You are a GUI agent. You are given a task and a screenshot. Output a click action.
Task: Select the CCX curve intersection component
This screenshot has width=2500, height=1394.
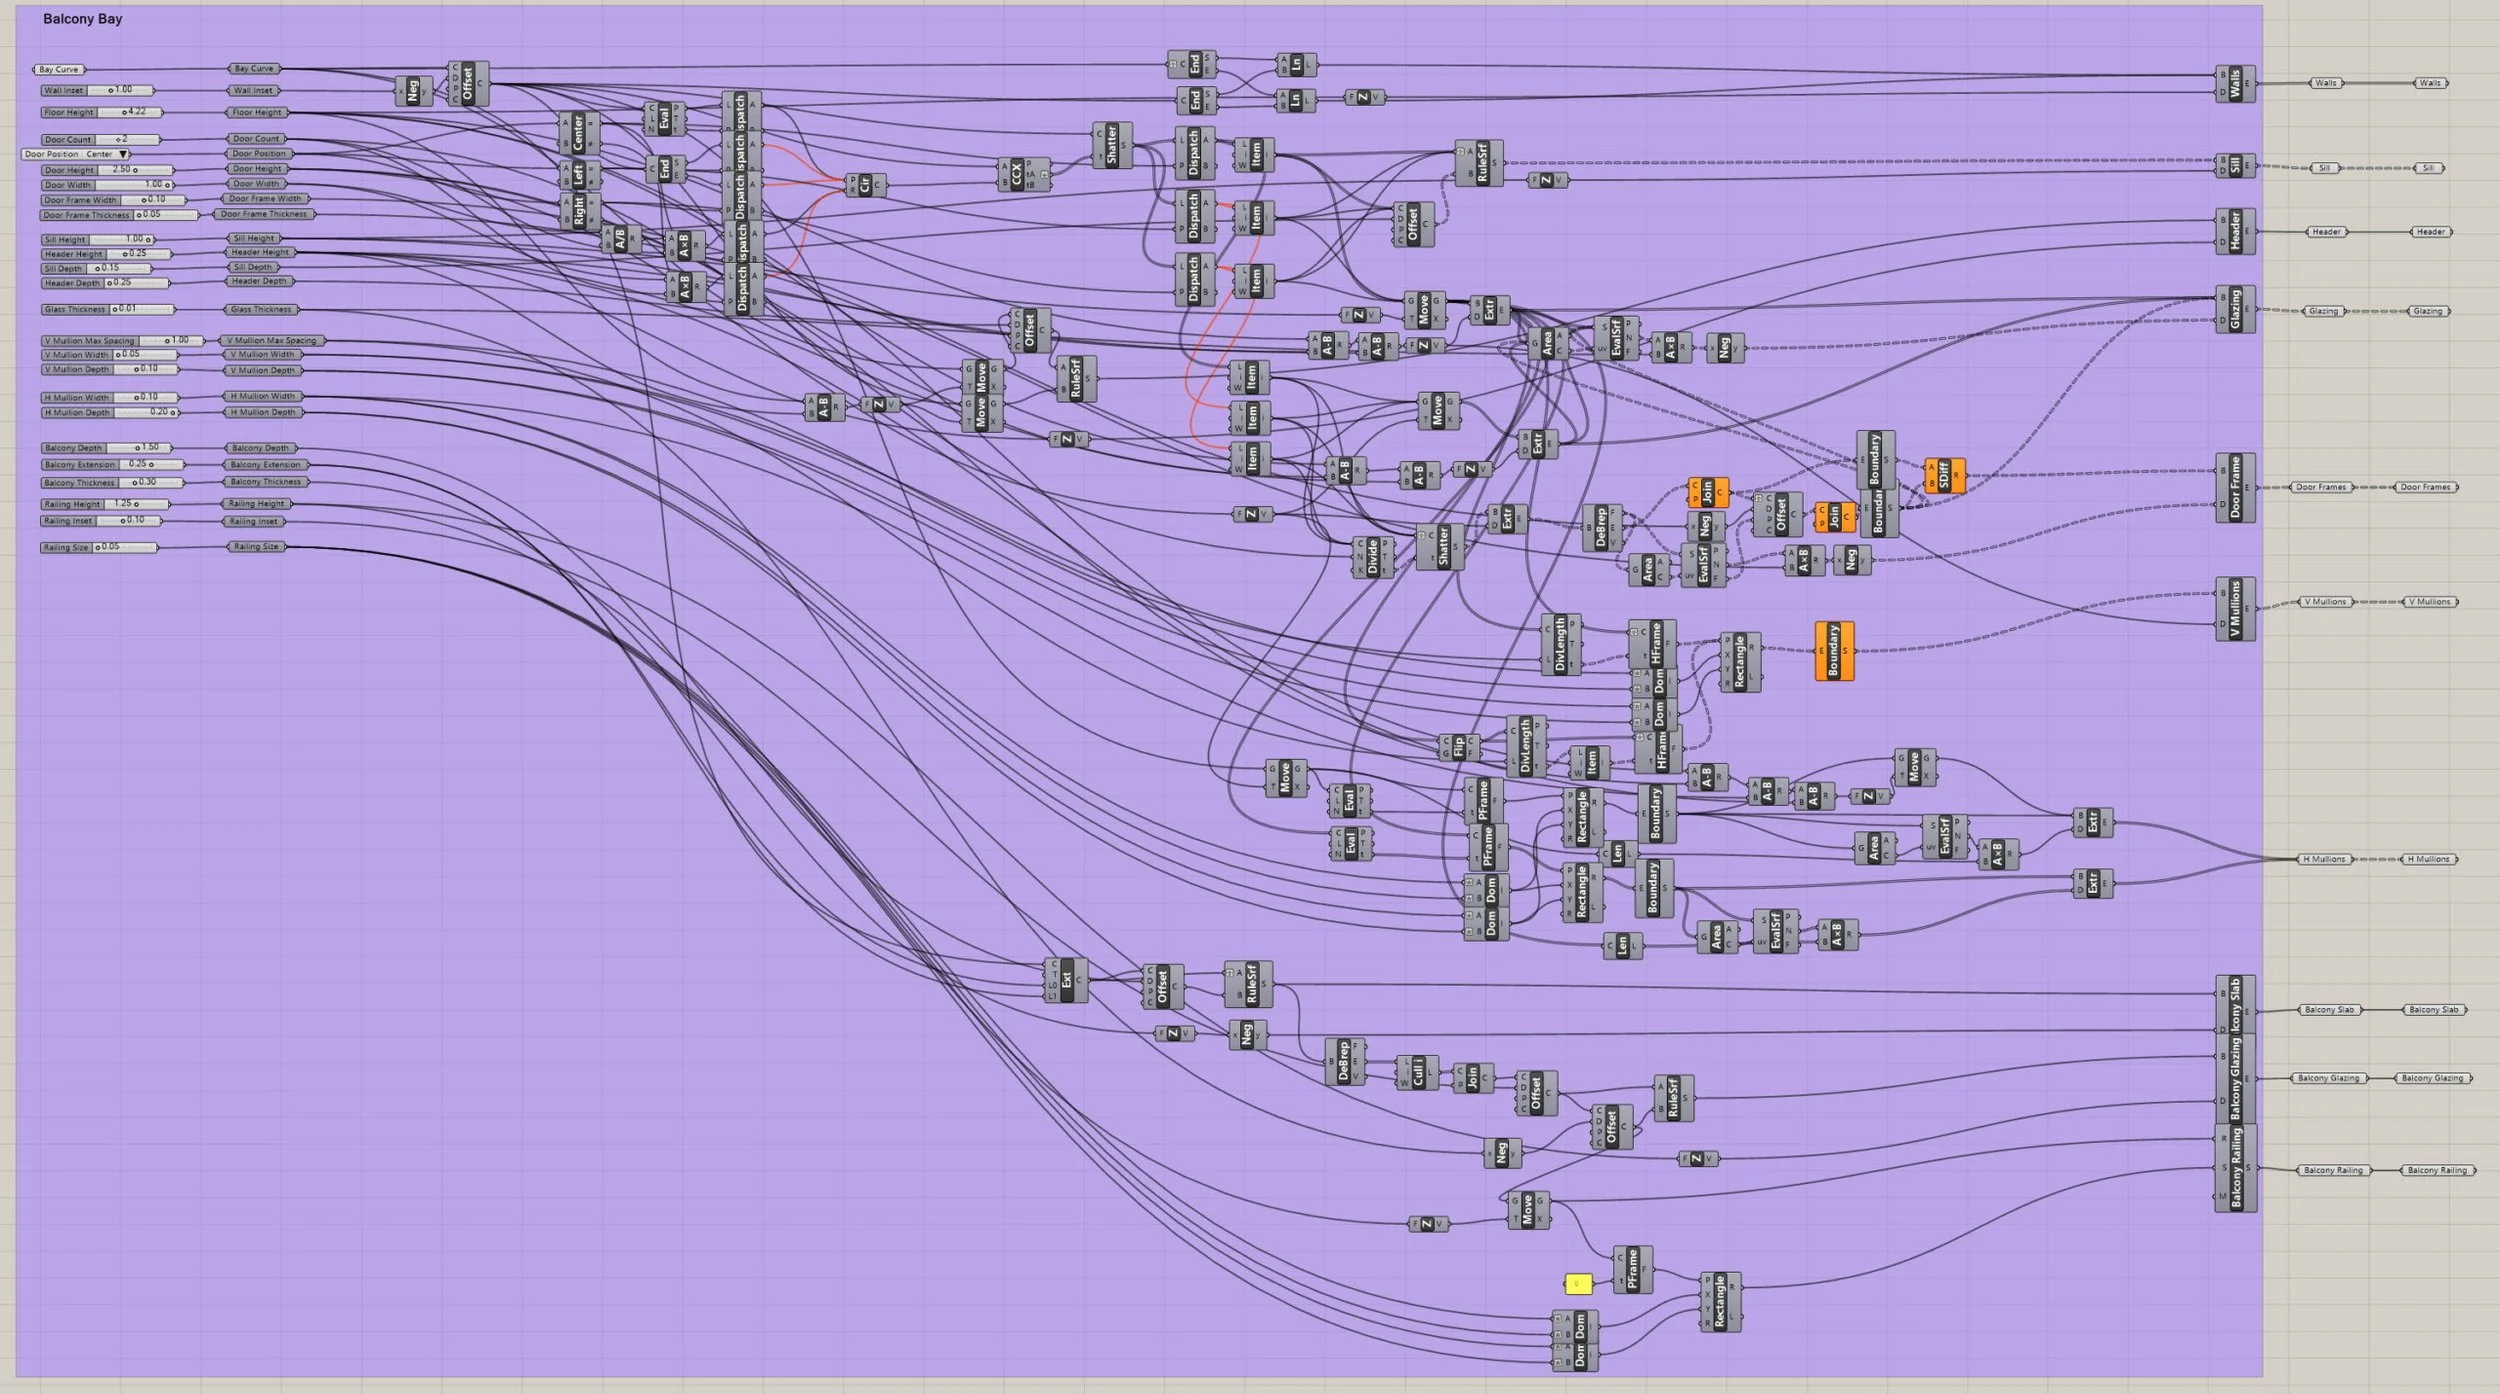pos(1023,175)
